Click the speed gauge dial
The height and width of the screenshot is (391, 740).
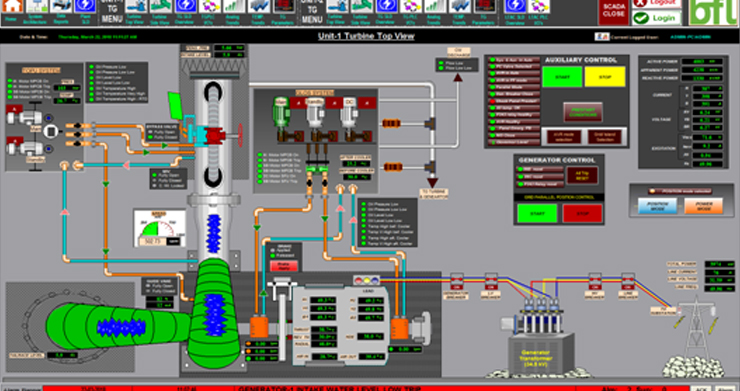160,229
